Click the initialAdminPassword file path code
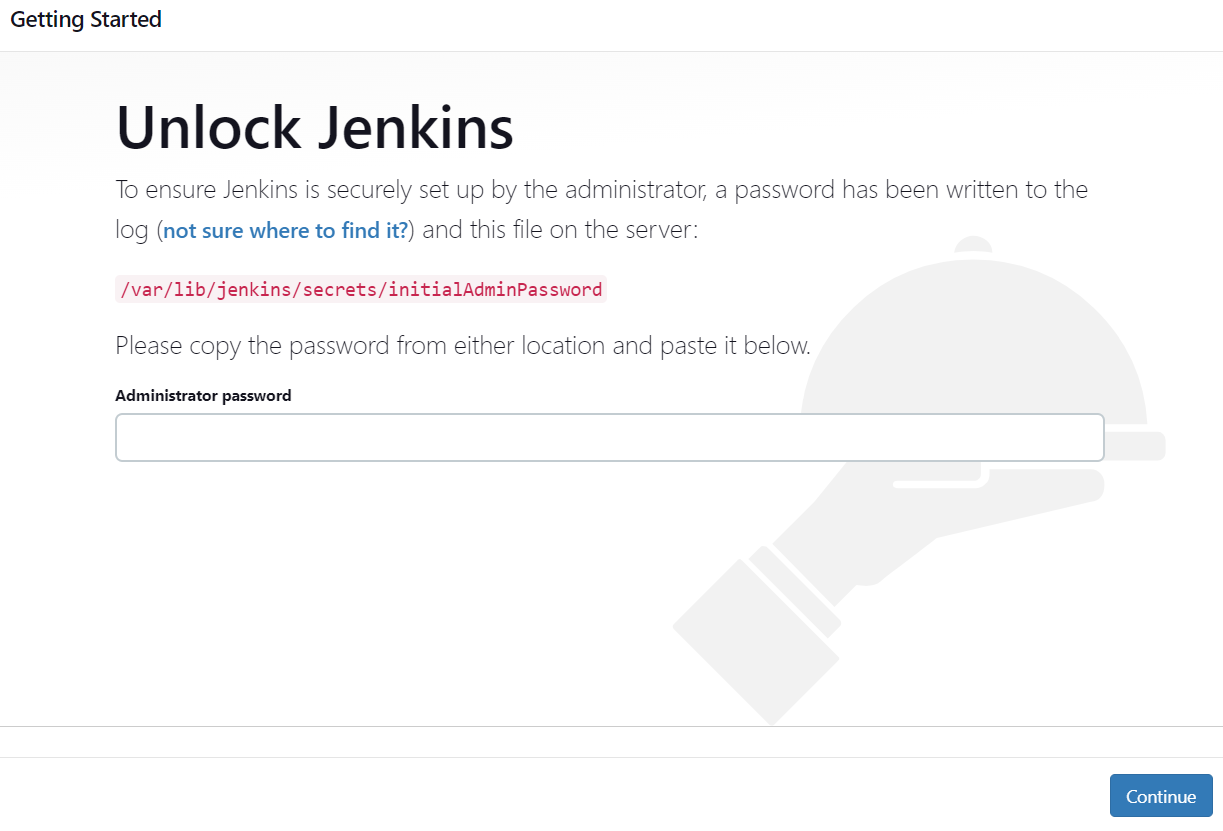 tap(361, 290)
